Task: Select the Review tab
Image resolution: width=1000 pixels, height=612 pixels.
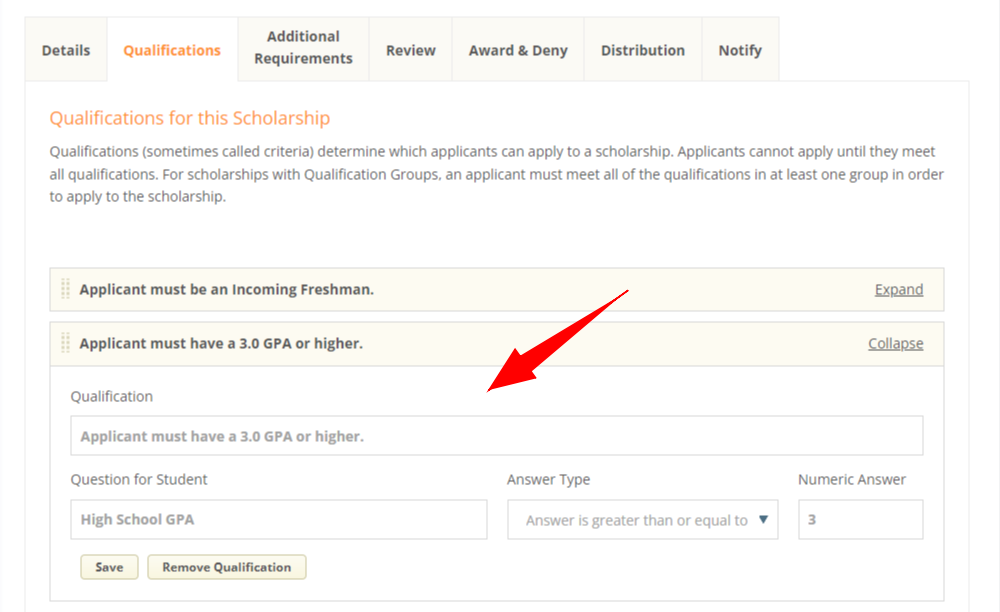Action: pos(410,48)
